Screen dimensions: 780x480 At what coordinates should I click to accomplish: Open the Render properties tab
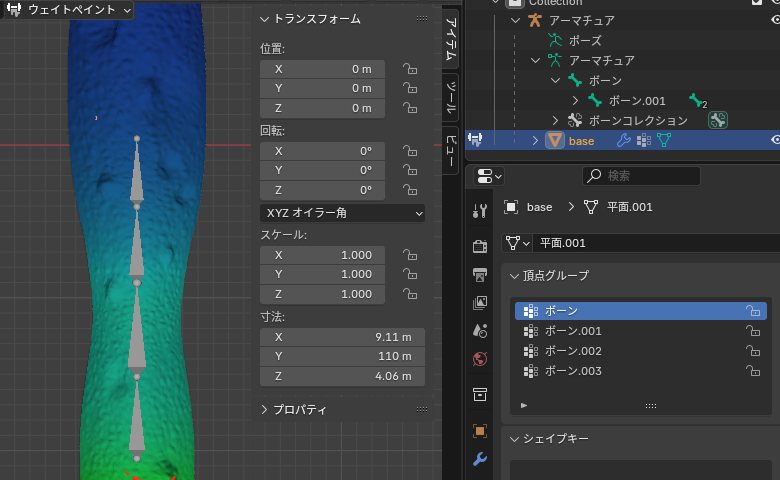(x=480, y=246)
